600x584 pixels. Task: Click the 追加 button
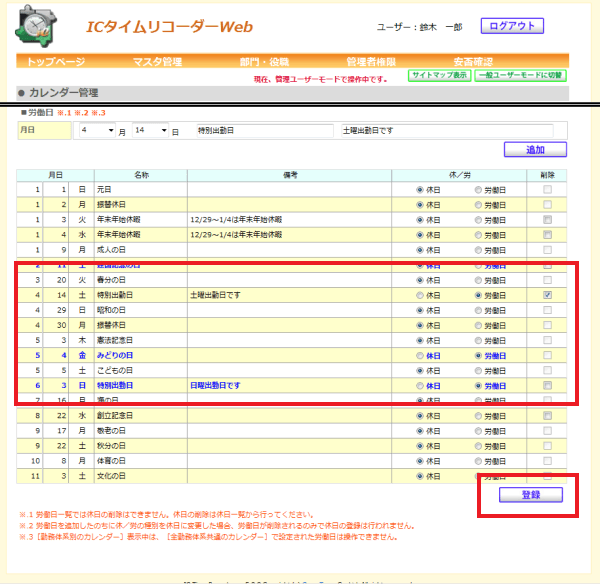[535, 150]
